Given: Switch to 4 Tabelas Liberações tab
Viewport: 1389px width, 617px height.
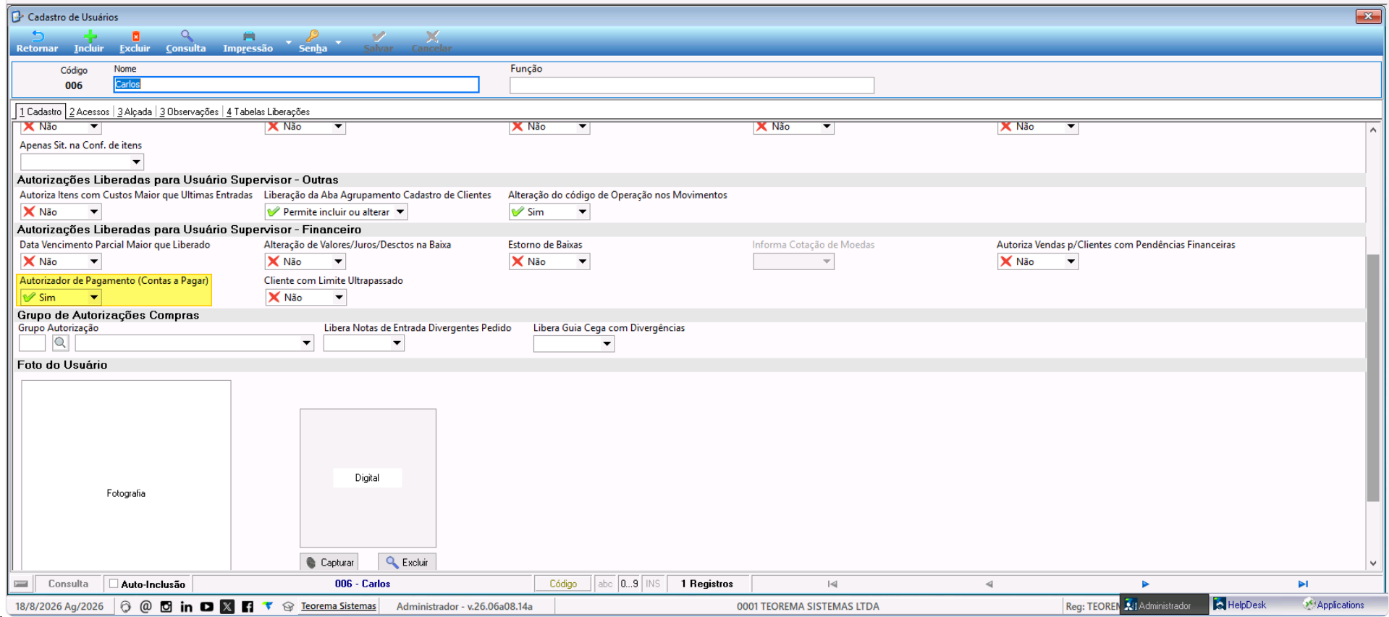Looking at the screenshot, I should click(268, 112).
